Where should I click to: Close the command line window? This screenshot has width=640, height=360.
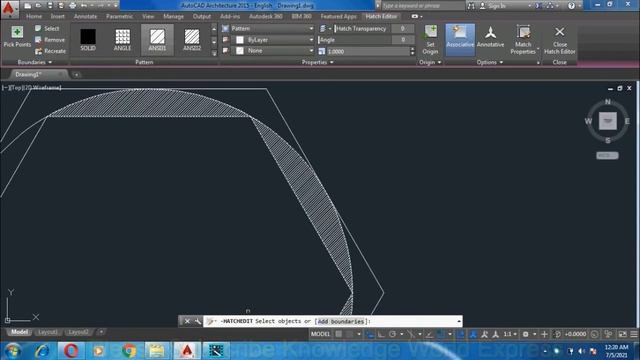[187, 321]
